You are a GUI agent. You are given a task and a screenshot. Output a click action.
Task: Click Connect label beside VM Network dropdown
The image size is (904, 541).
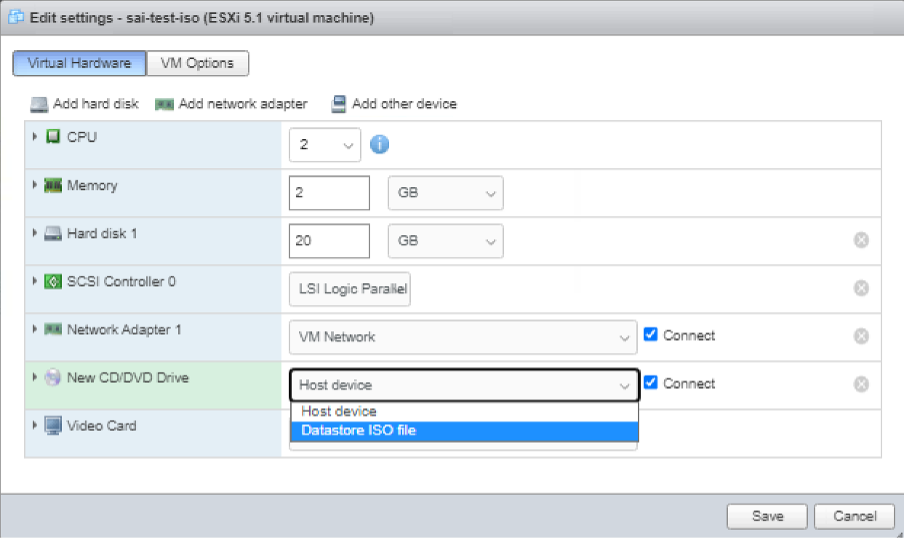689,336
